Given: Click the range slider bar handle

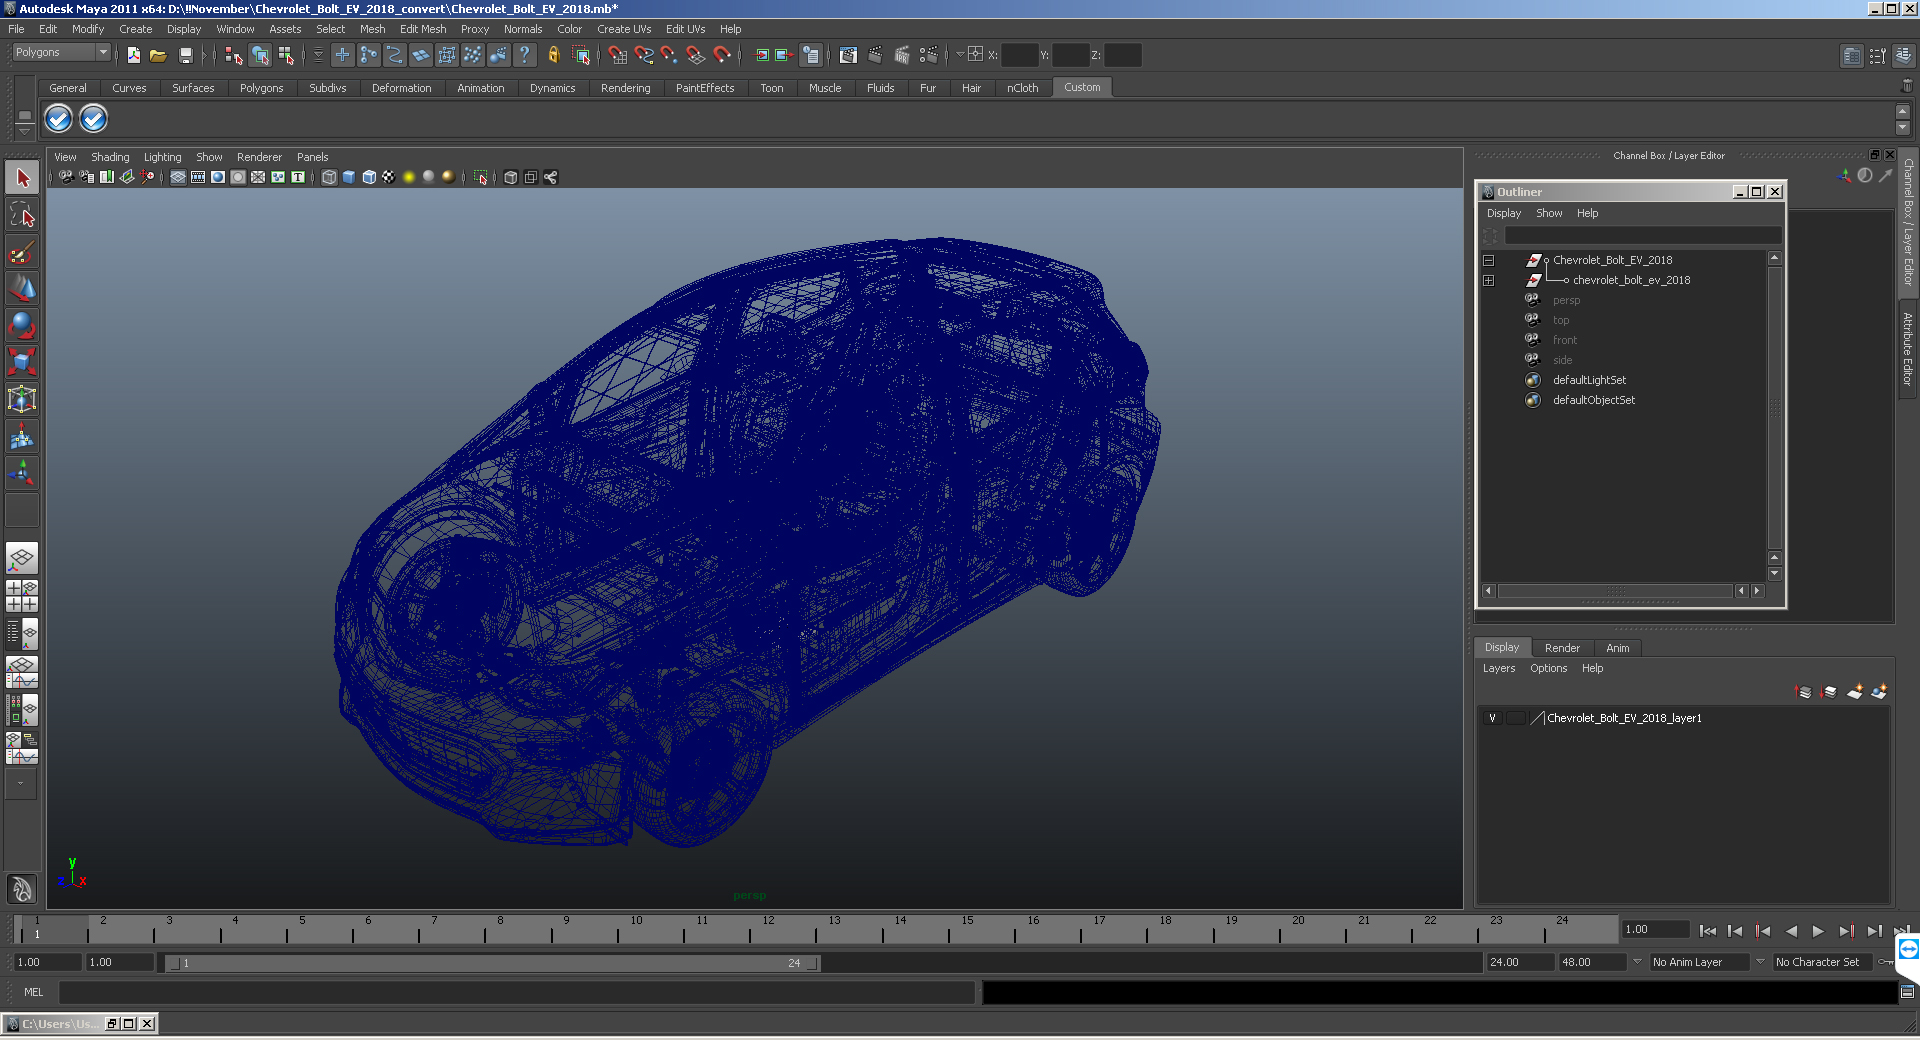Looking at the screenshot, I should pyautogui.click(x=494, y=963).
